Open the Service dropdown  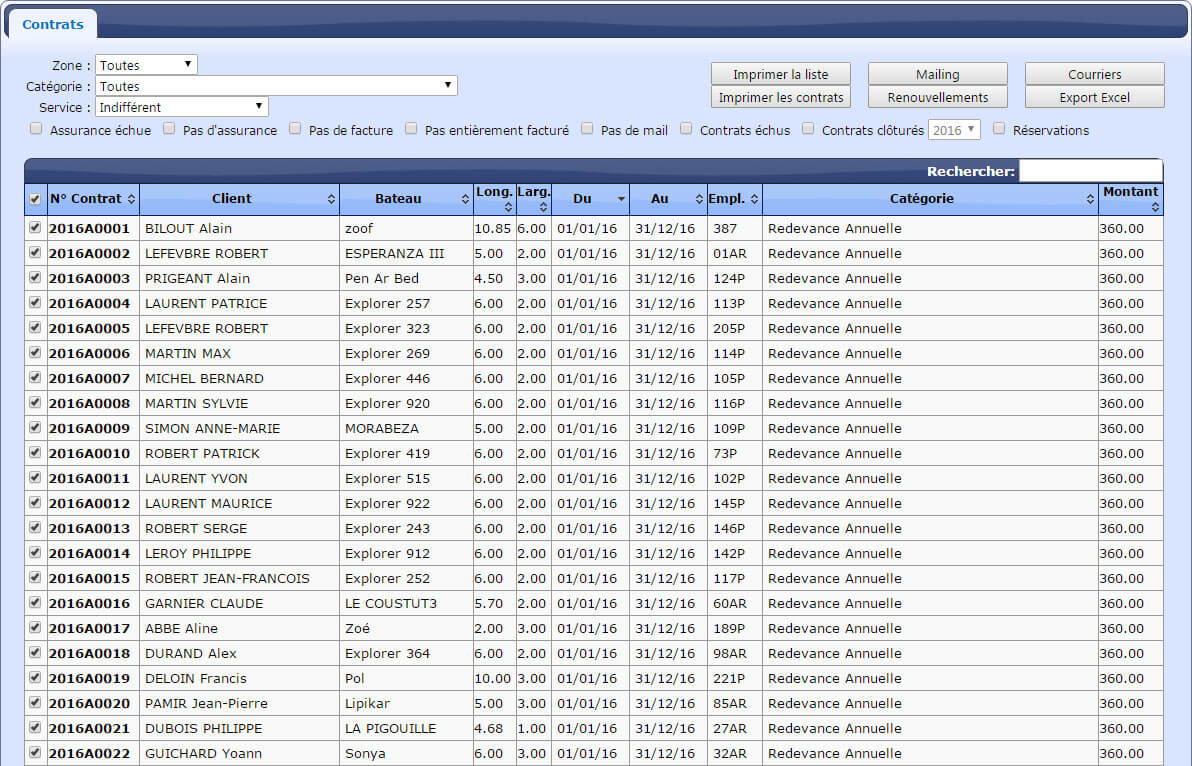pyautogui.click(x=182, y=106)
